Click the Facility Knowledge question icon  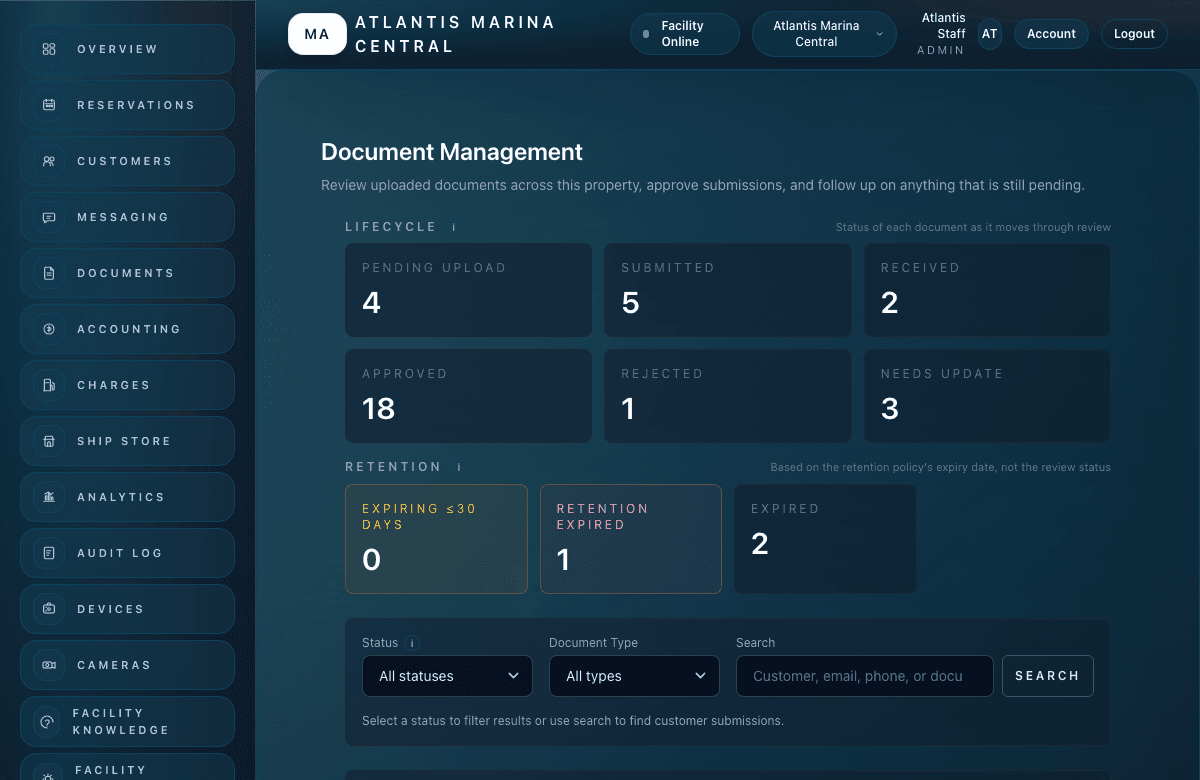pyautogui.click(x=46, y=721)
